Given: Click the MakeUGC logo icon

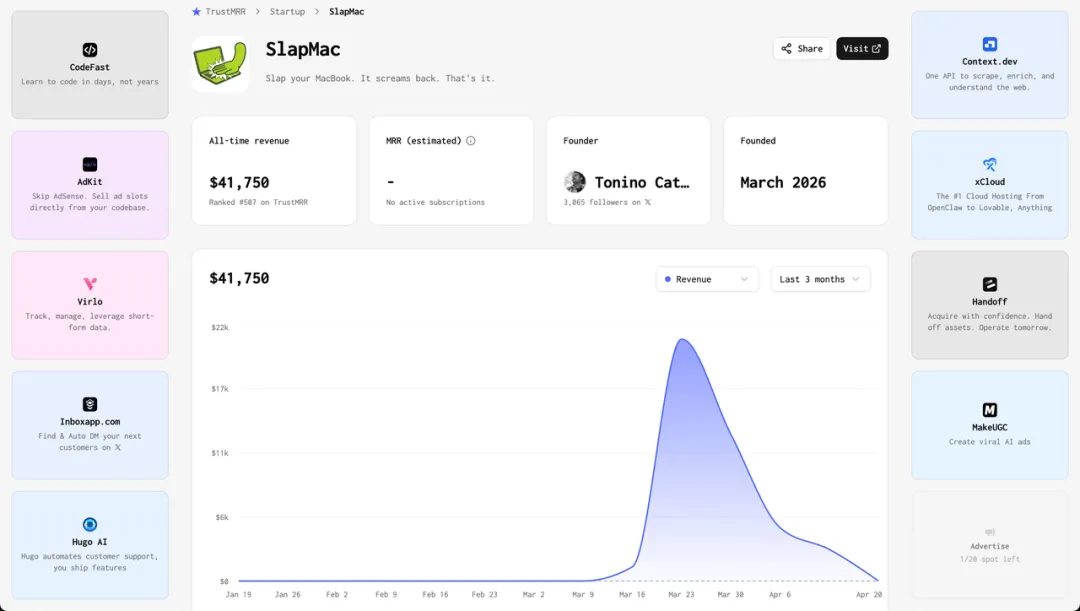Looking at the screenshot, I should click(989, 410).
